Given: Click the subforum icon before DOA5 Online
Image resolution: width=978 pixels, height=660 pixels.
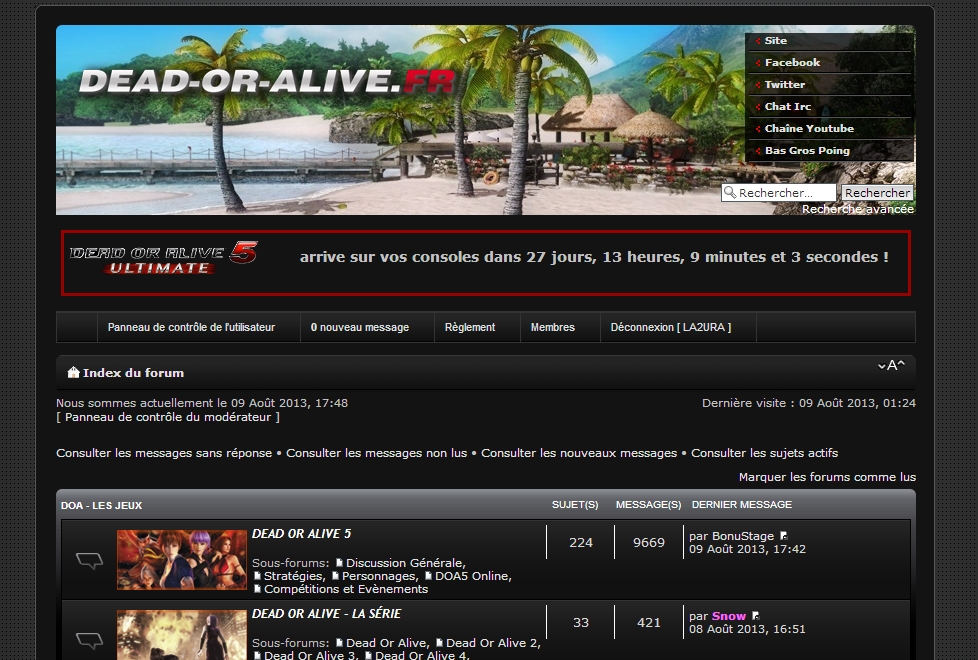Looking at the screenshot, I should (x=428, y=576).
